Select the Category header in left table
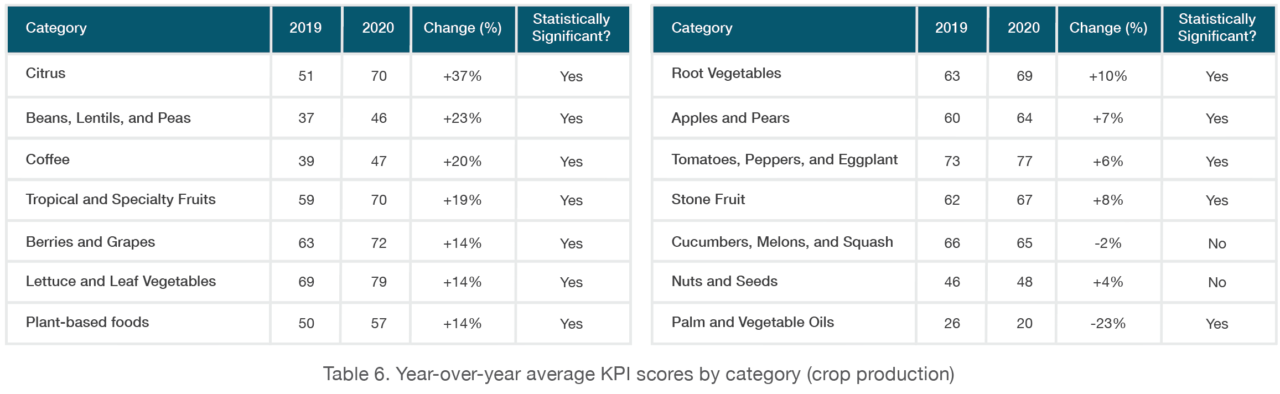 pyautogui.click(x=138, y=28)
